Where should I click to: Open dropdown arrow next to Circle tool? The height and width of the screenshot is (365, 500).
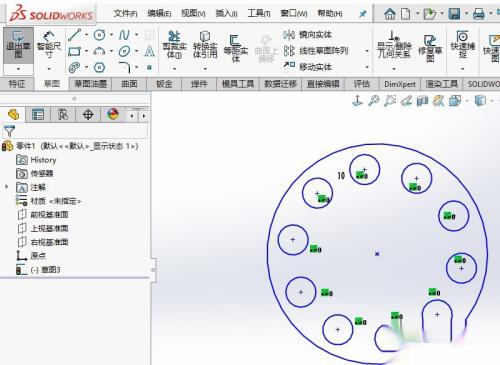click(x=111, y=35)
